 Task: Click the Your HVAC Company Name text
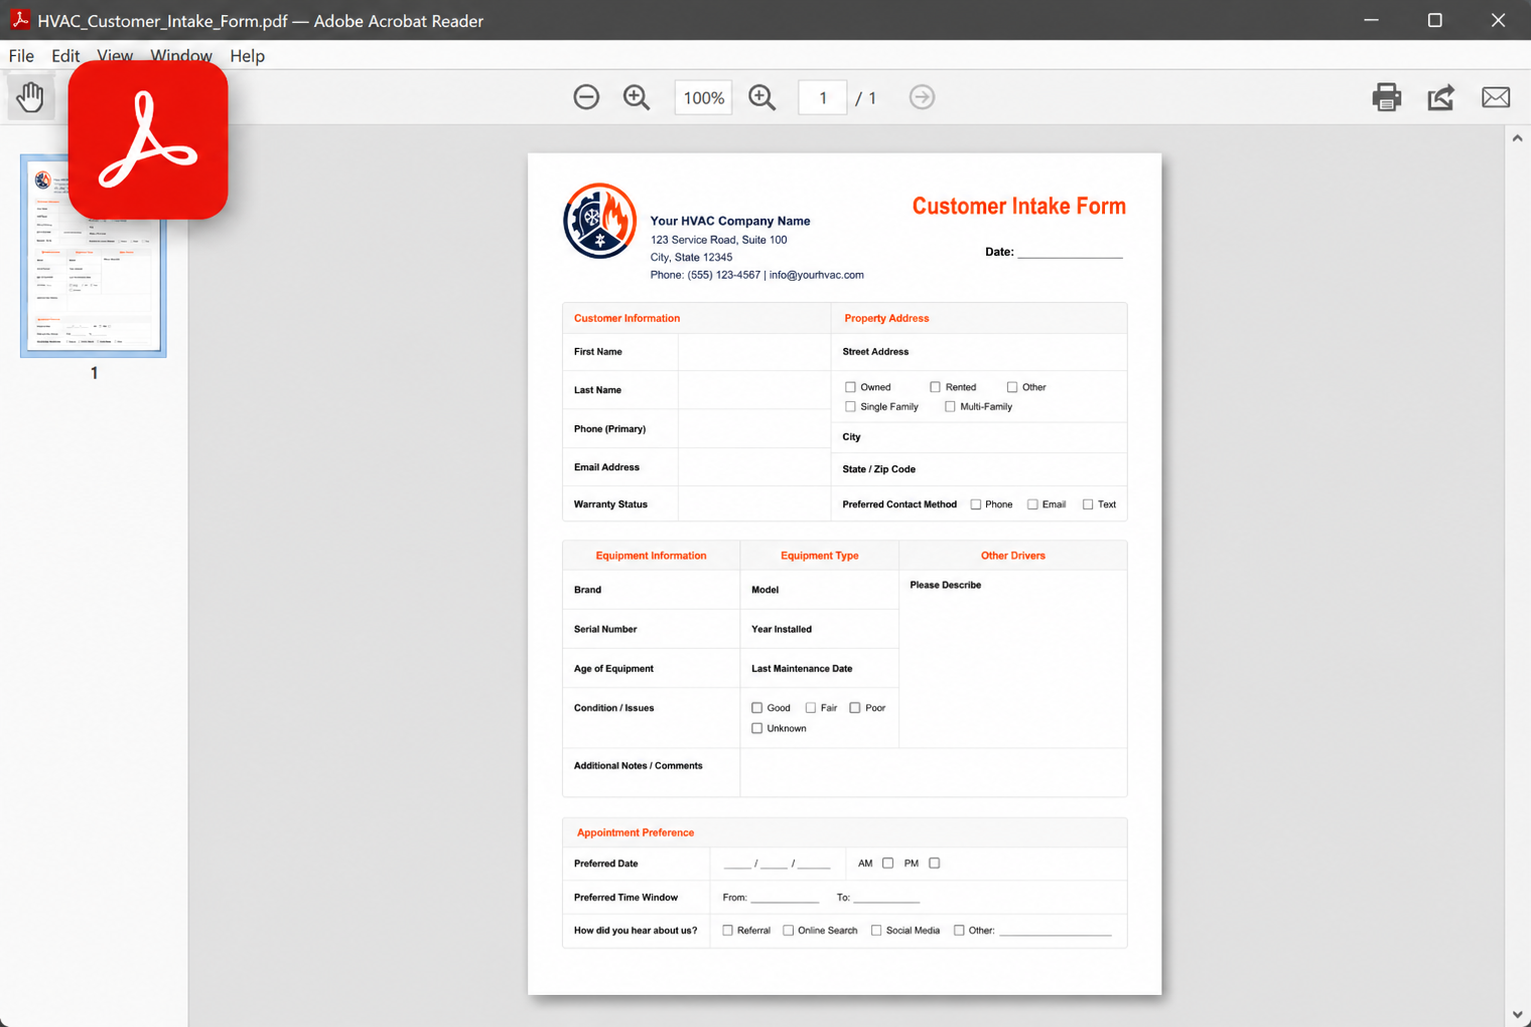730,221
